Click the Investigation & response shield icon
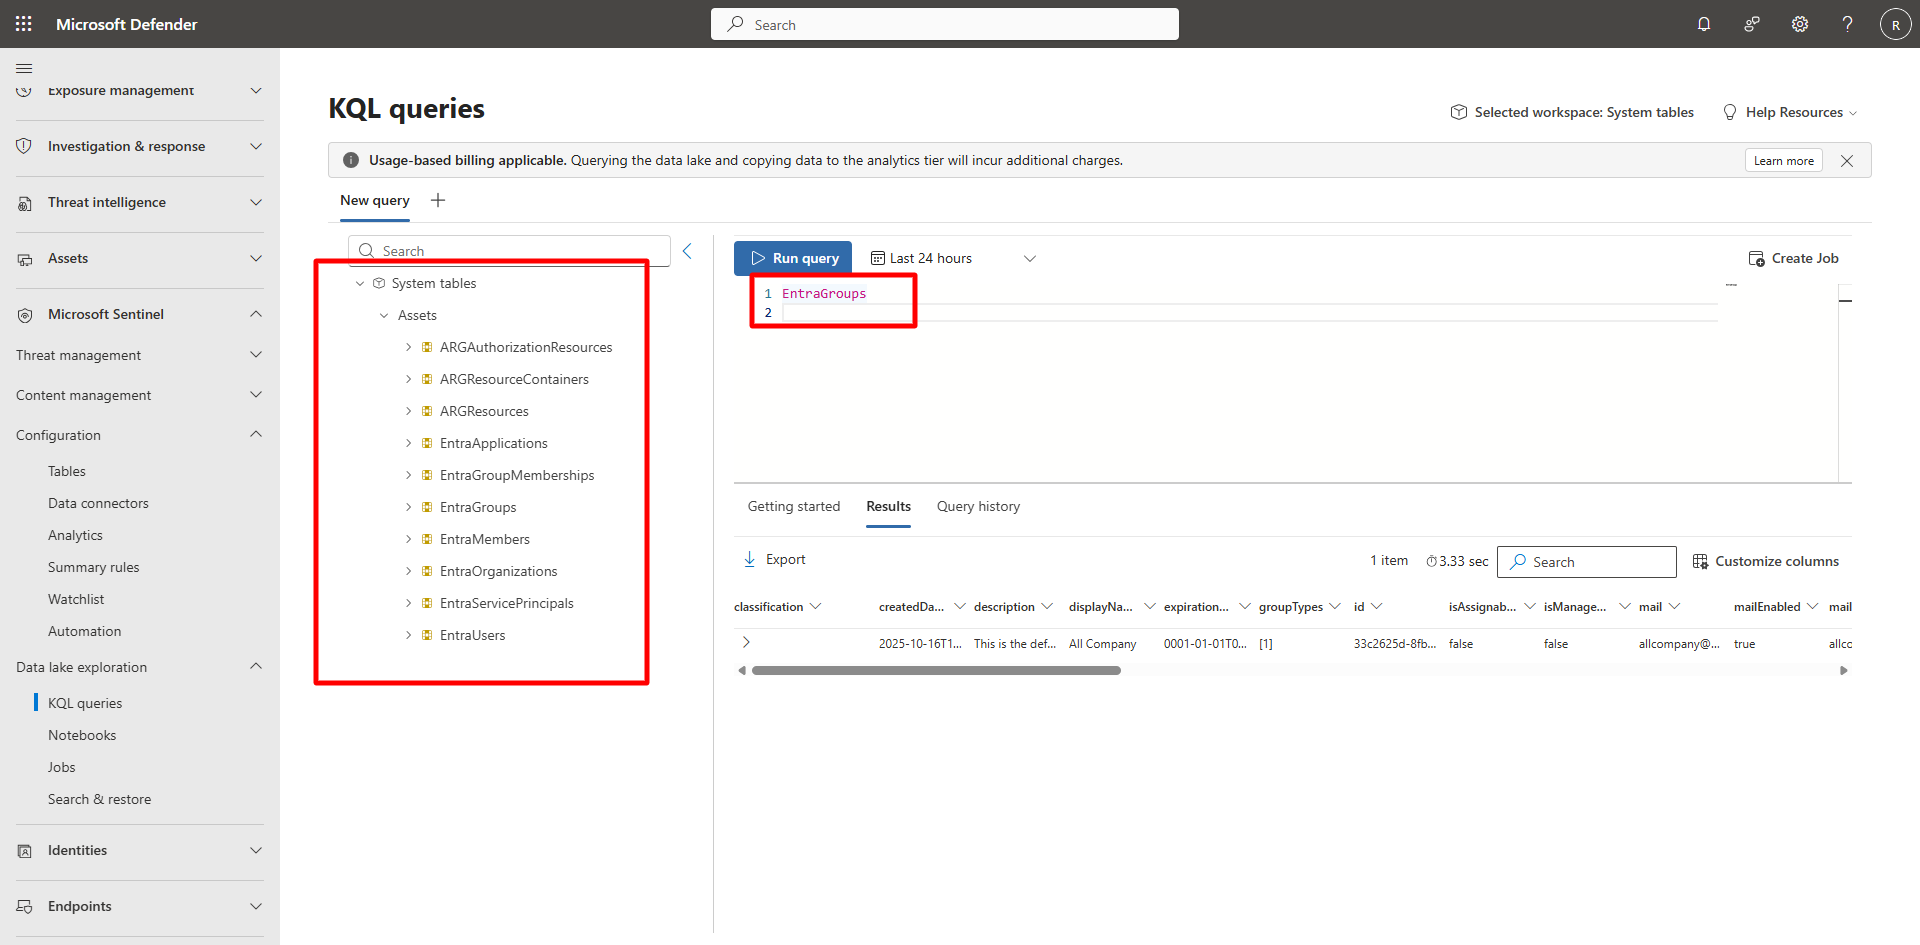The image size is (1920, 945). click(x=25, y=146)
